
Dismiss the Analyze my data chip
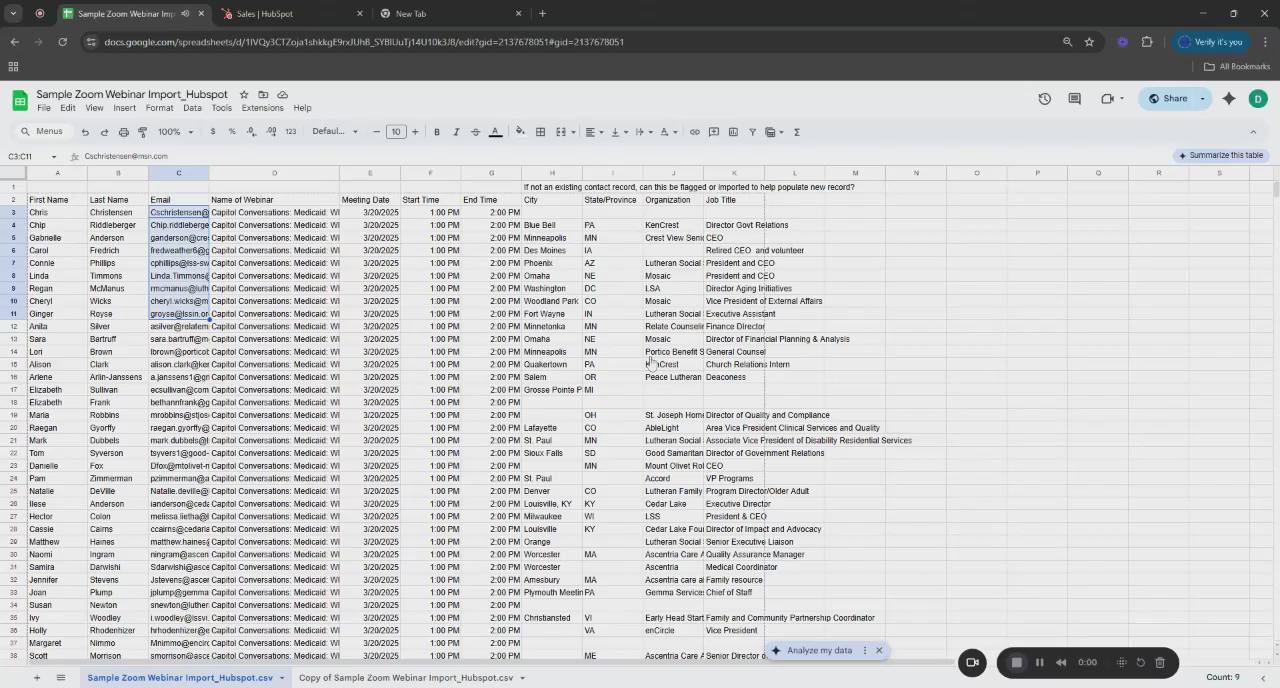[x=879, y=651]
